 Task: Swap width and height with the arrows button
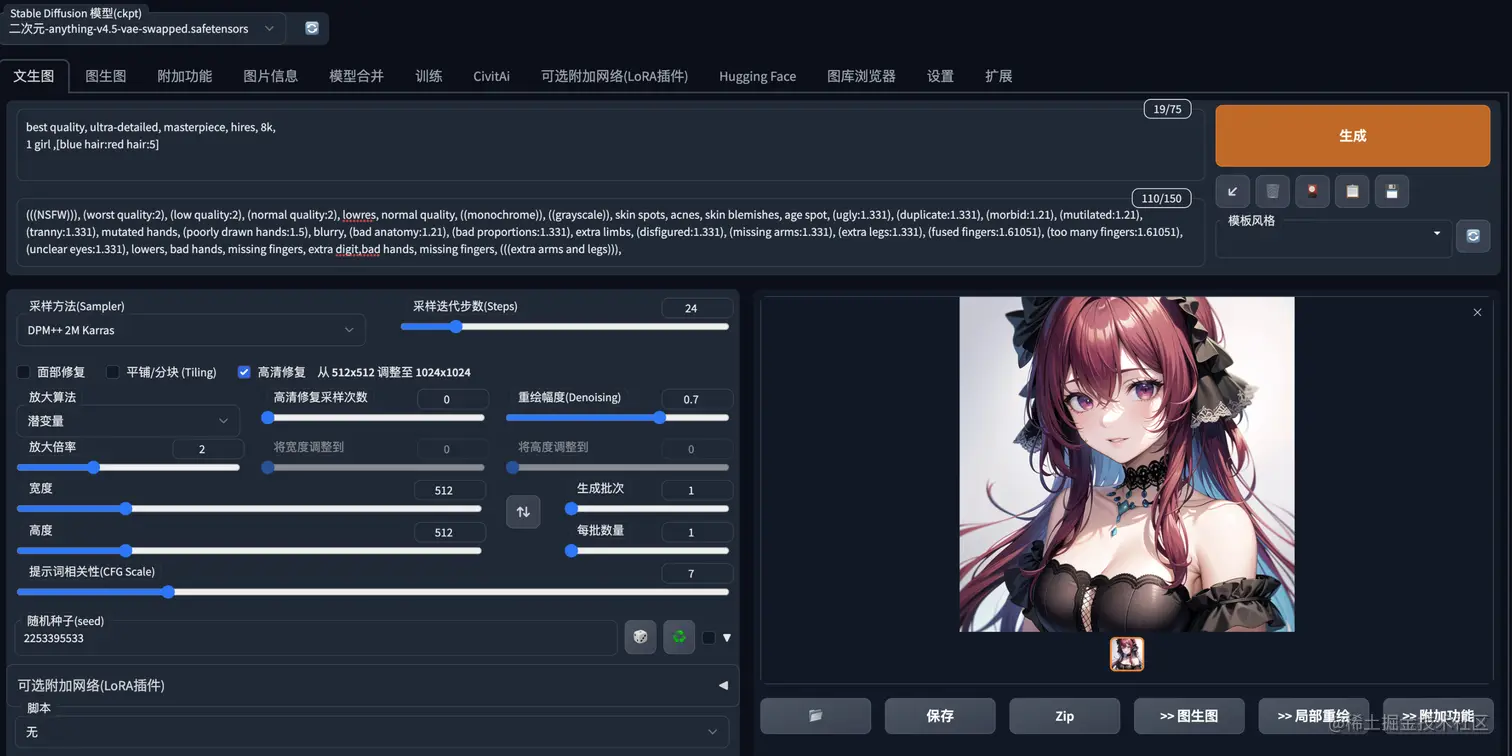pos(523,512)
